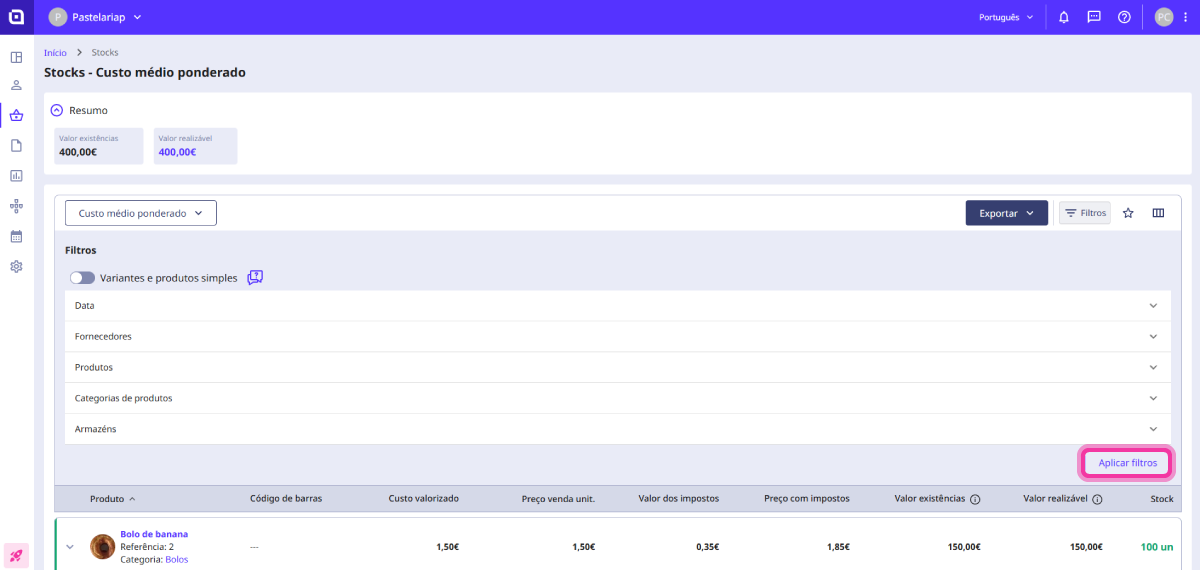This screenshot has height=570, width=1200.
Task: Click info icon next to Valor existências column
Action: [975, 499]
